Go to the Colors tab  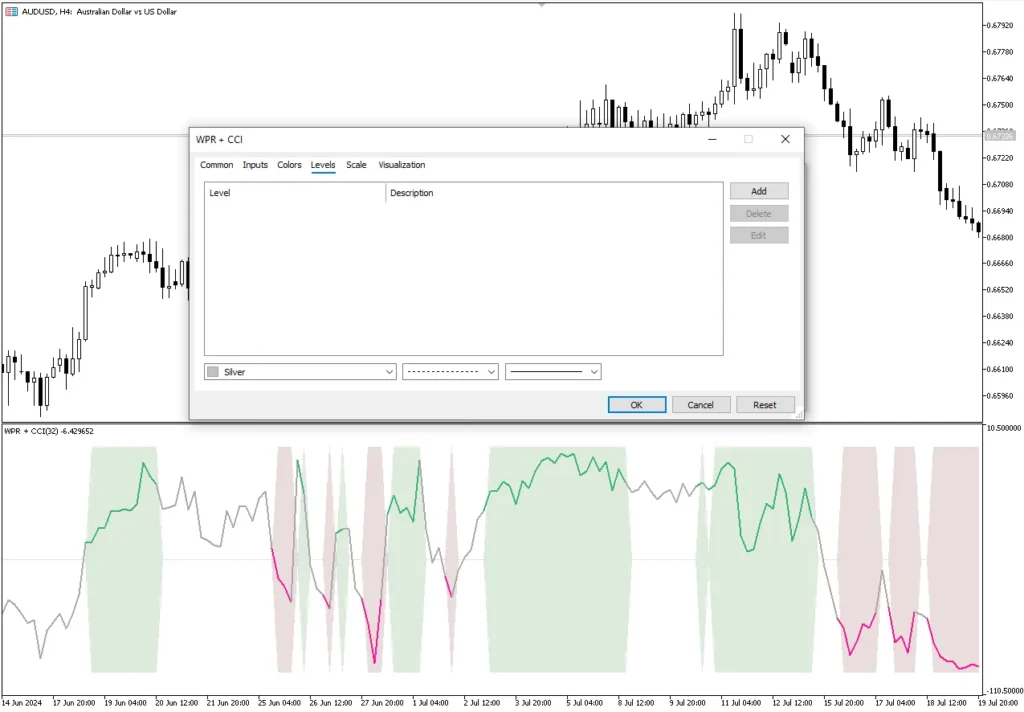tap(289, 165)
